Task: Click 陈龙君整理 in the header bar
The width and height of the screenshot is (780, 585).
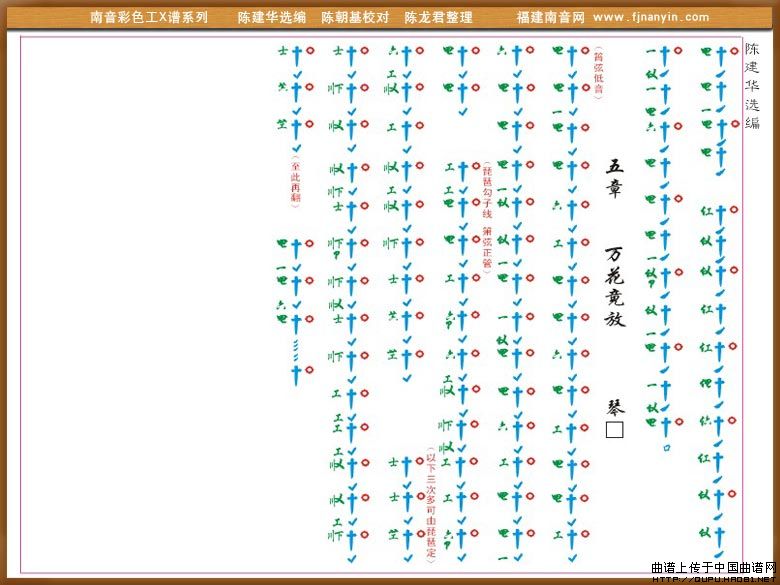Action: [x=438, y=17]
